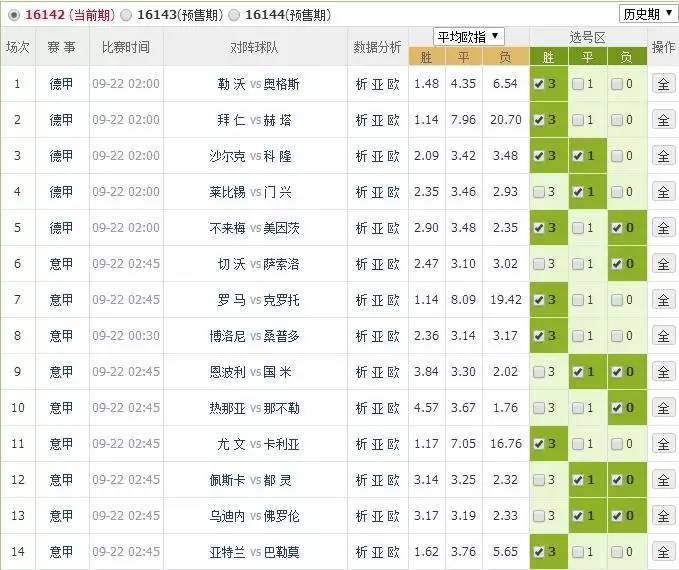Click team name 赫塔 in match 2
Image resolution: width=679 pixels, height=570 pixels.
pyautogui.click(x=278, y=120)
